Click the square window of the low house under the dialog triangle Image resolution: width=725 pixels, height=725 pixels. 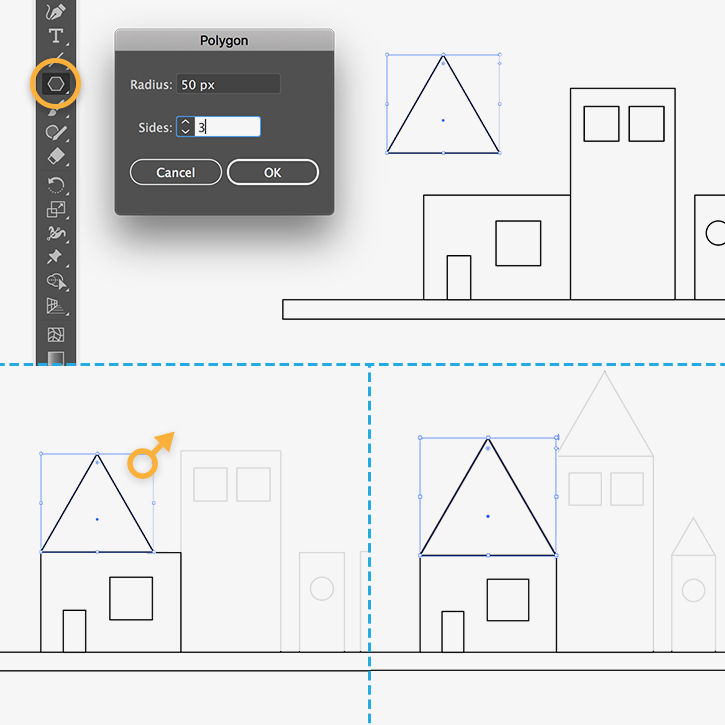coord(518,243)
